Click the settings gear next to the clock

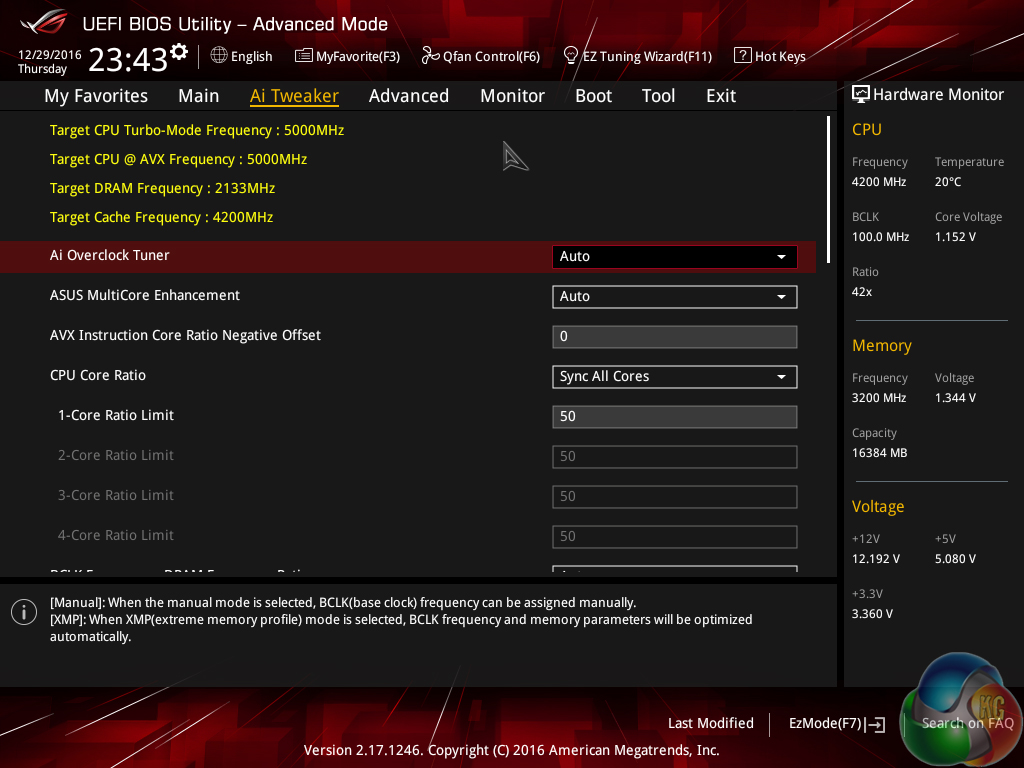click(179, 52)
